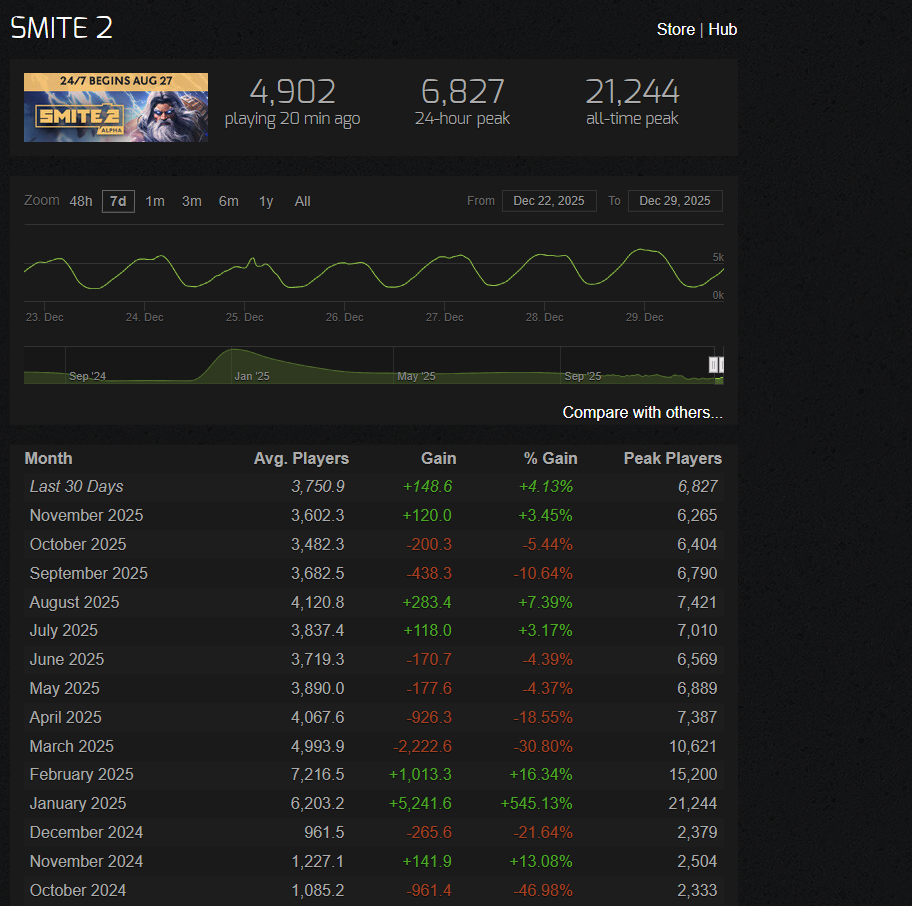Click the SMITE 2 page title
The image size is (912, 906).
coord(62,28)
